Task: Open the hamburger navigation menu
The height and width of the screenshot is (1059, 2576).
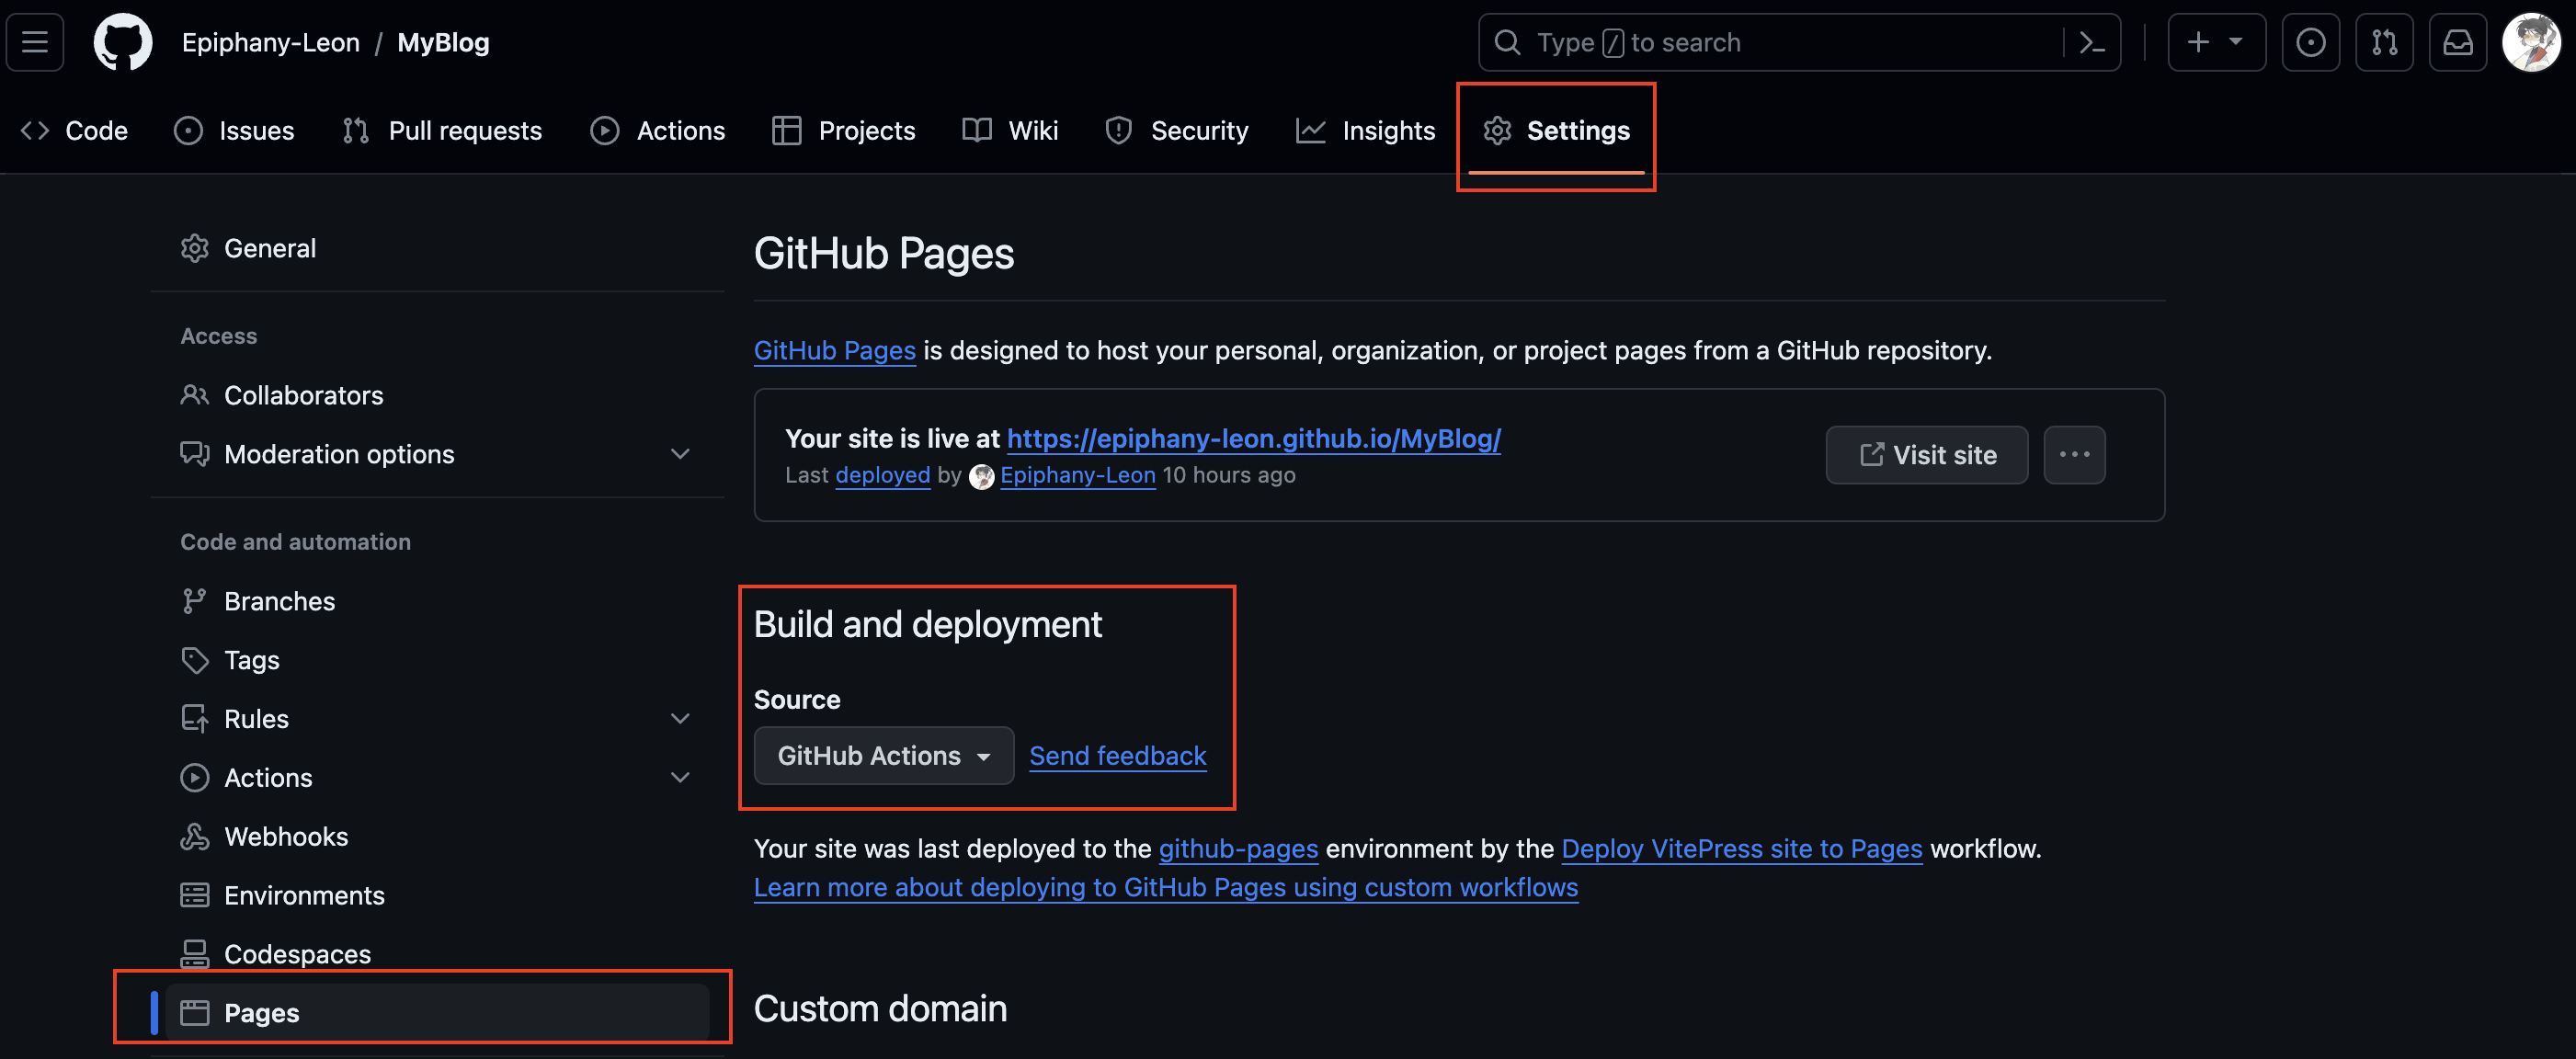Action: coord(35,42)
